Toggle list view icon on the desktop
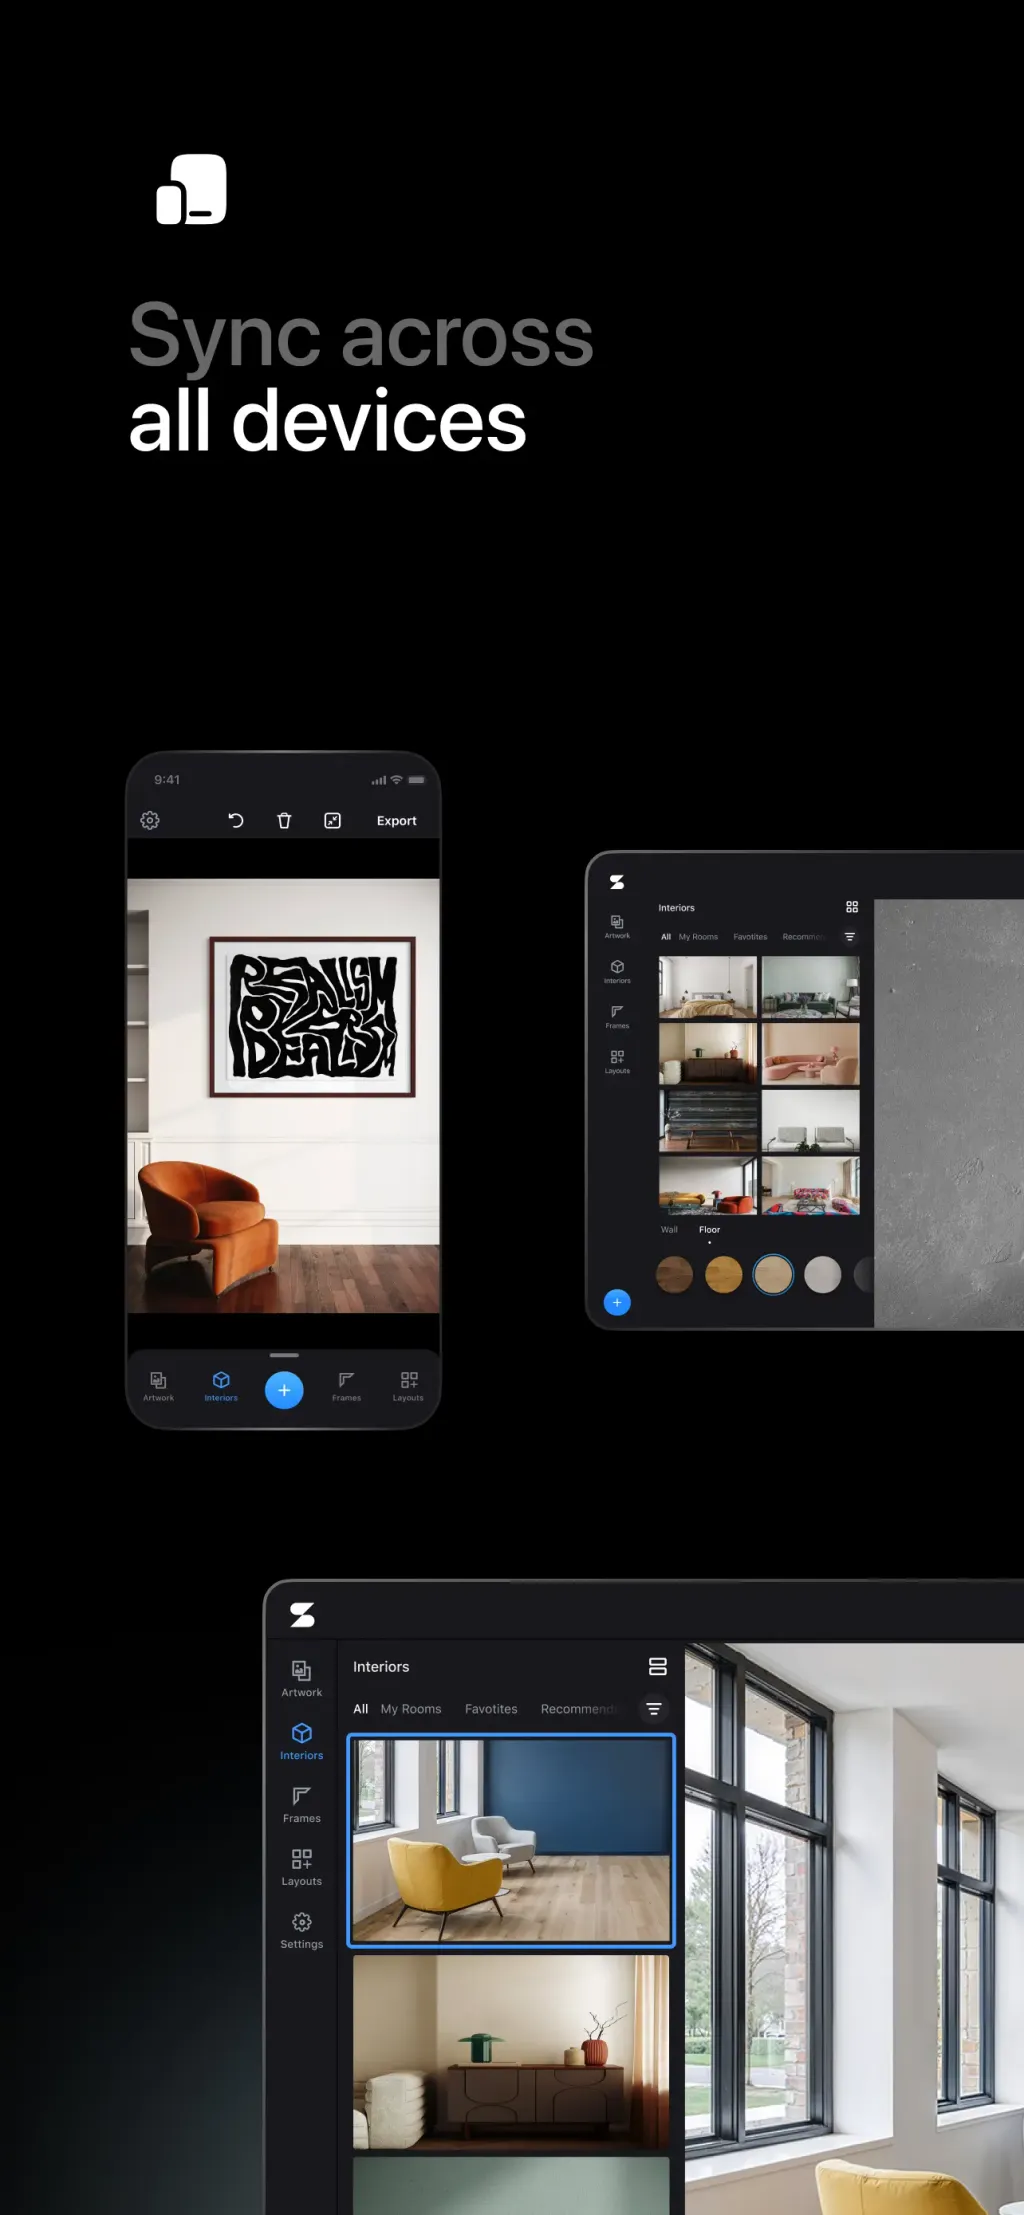Image resolution: width=1024 pixels, height=2215 pixels. 657,1666
